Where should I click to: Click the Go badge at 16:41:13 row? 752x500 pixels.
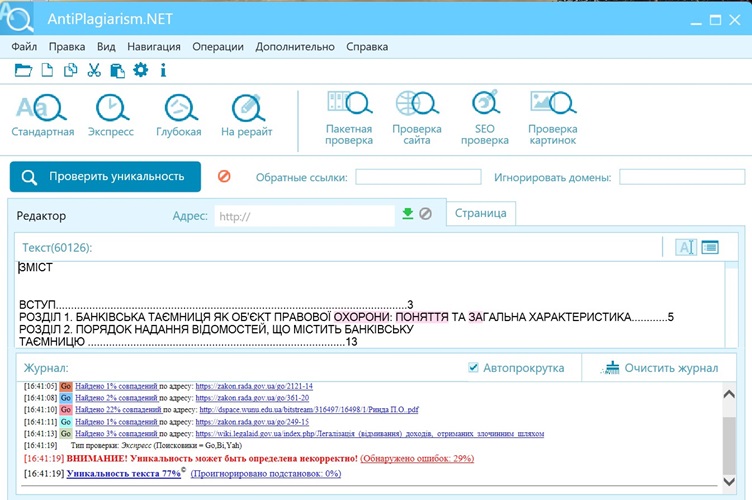tap(66, 433)
